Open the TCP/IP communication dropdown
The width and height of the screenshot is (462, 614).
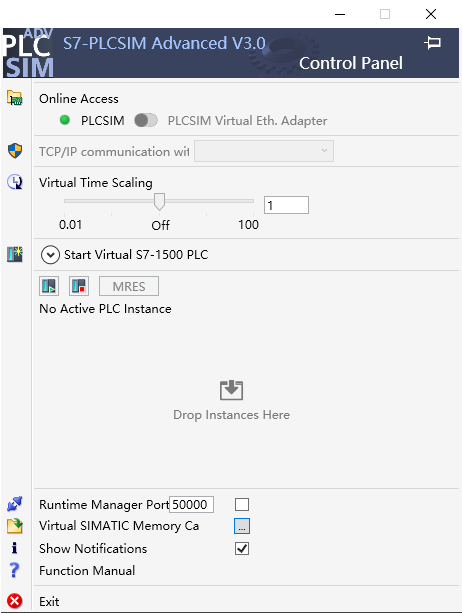tap(264, 151)
